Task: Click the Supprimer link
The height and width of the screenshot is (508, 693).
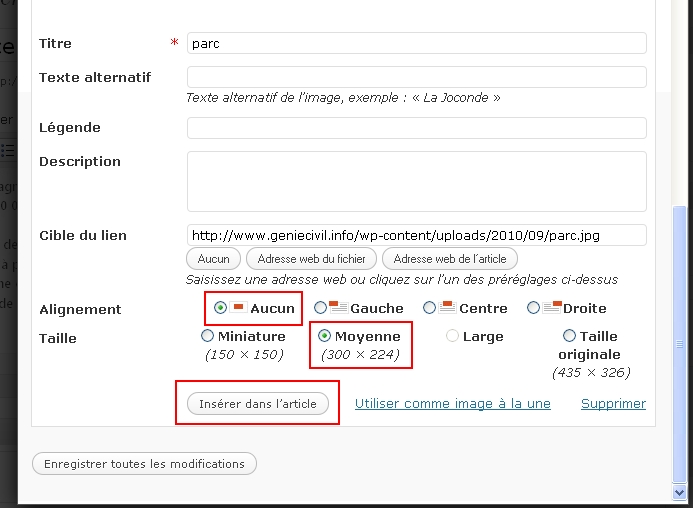Action: [613, 404]
